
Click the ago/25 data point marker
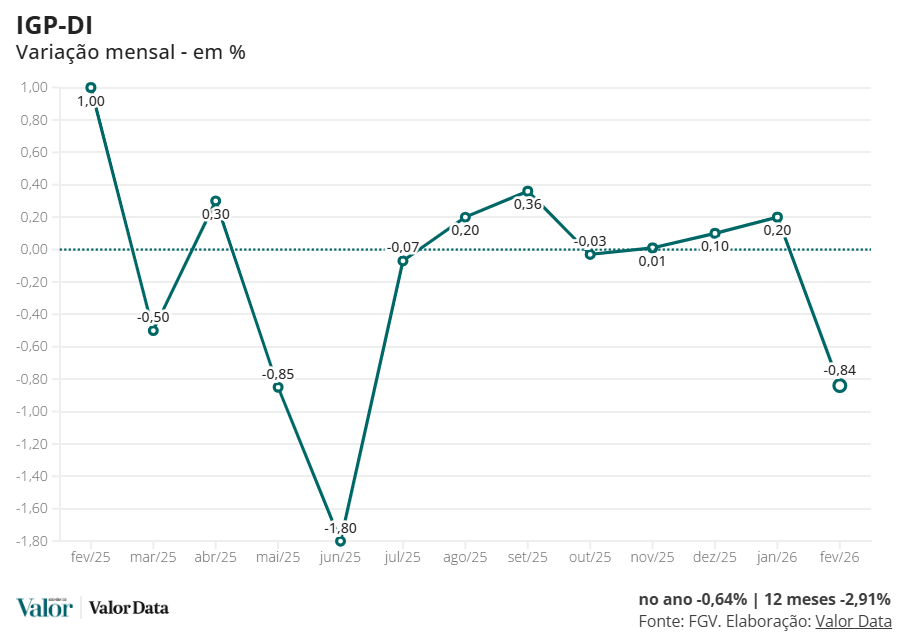465,217
